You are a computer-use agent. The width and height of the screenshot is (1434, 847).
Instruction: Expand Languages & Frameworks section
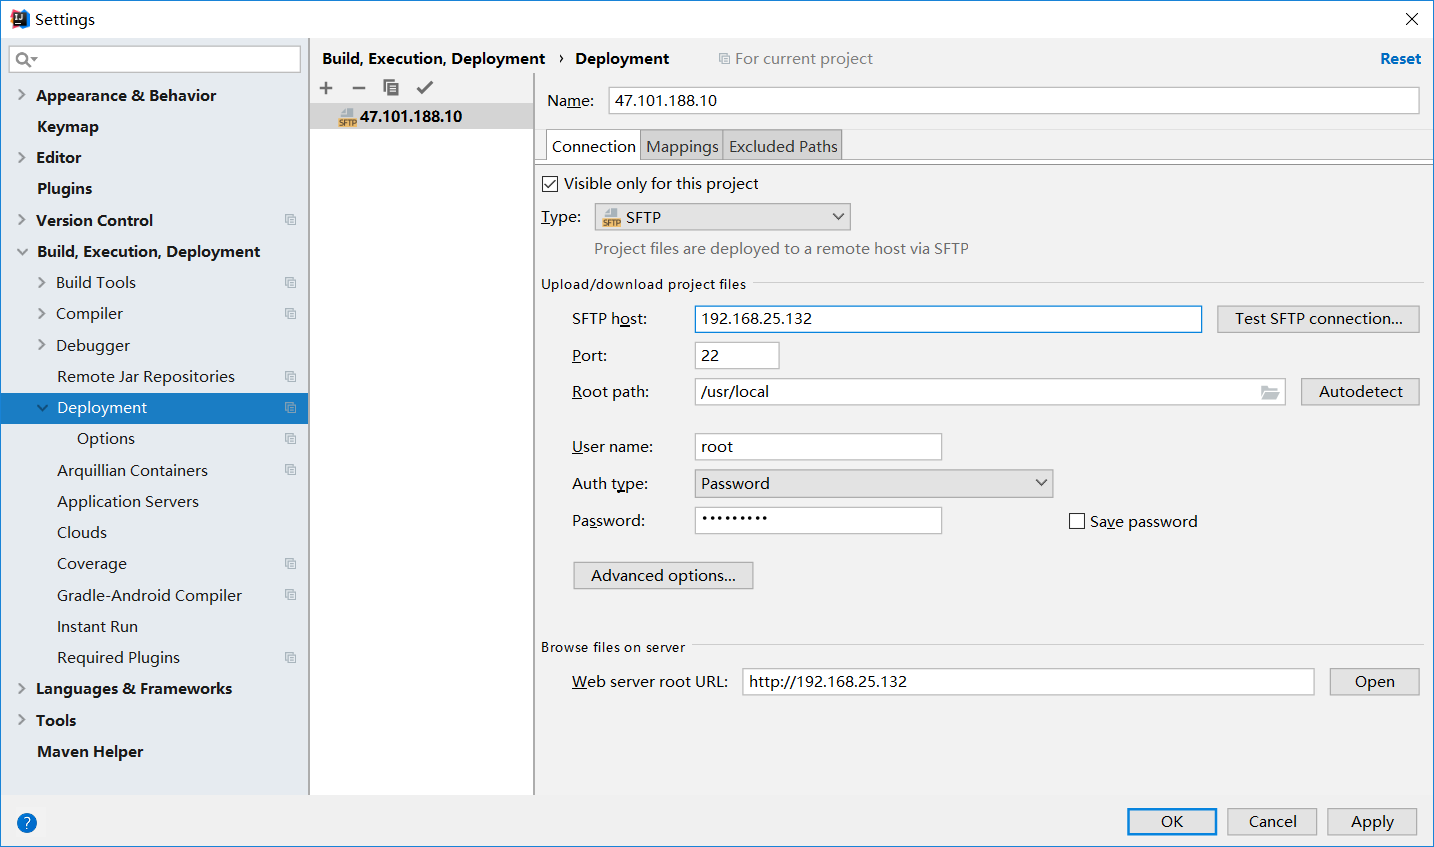(x=22, y=689)
